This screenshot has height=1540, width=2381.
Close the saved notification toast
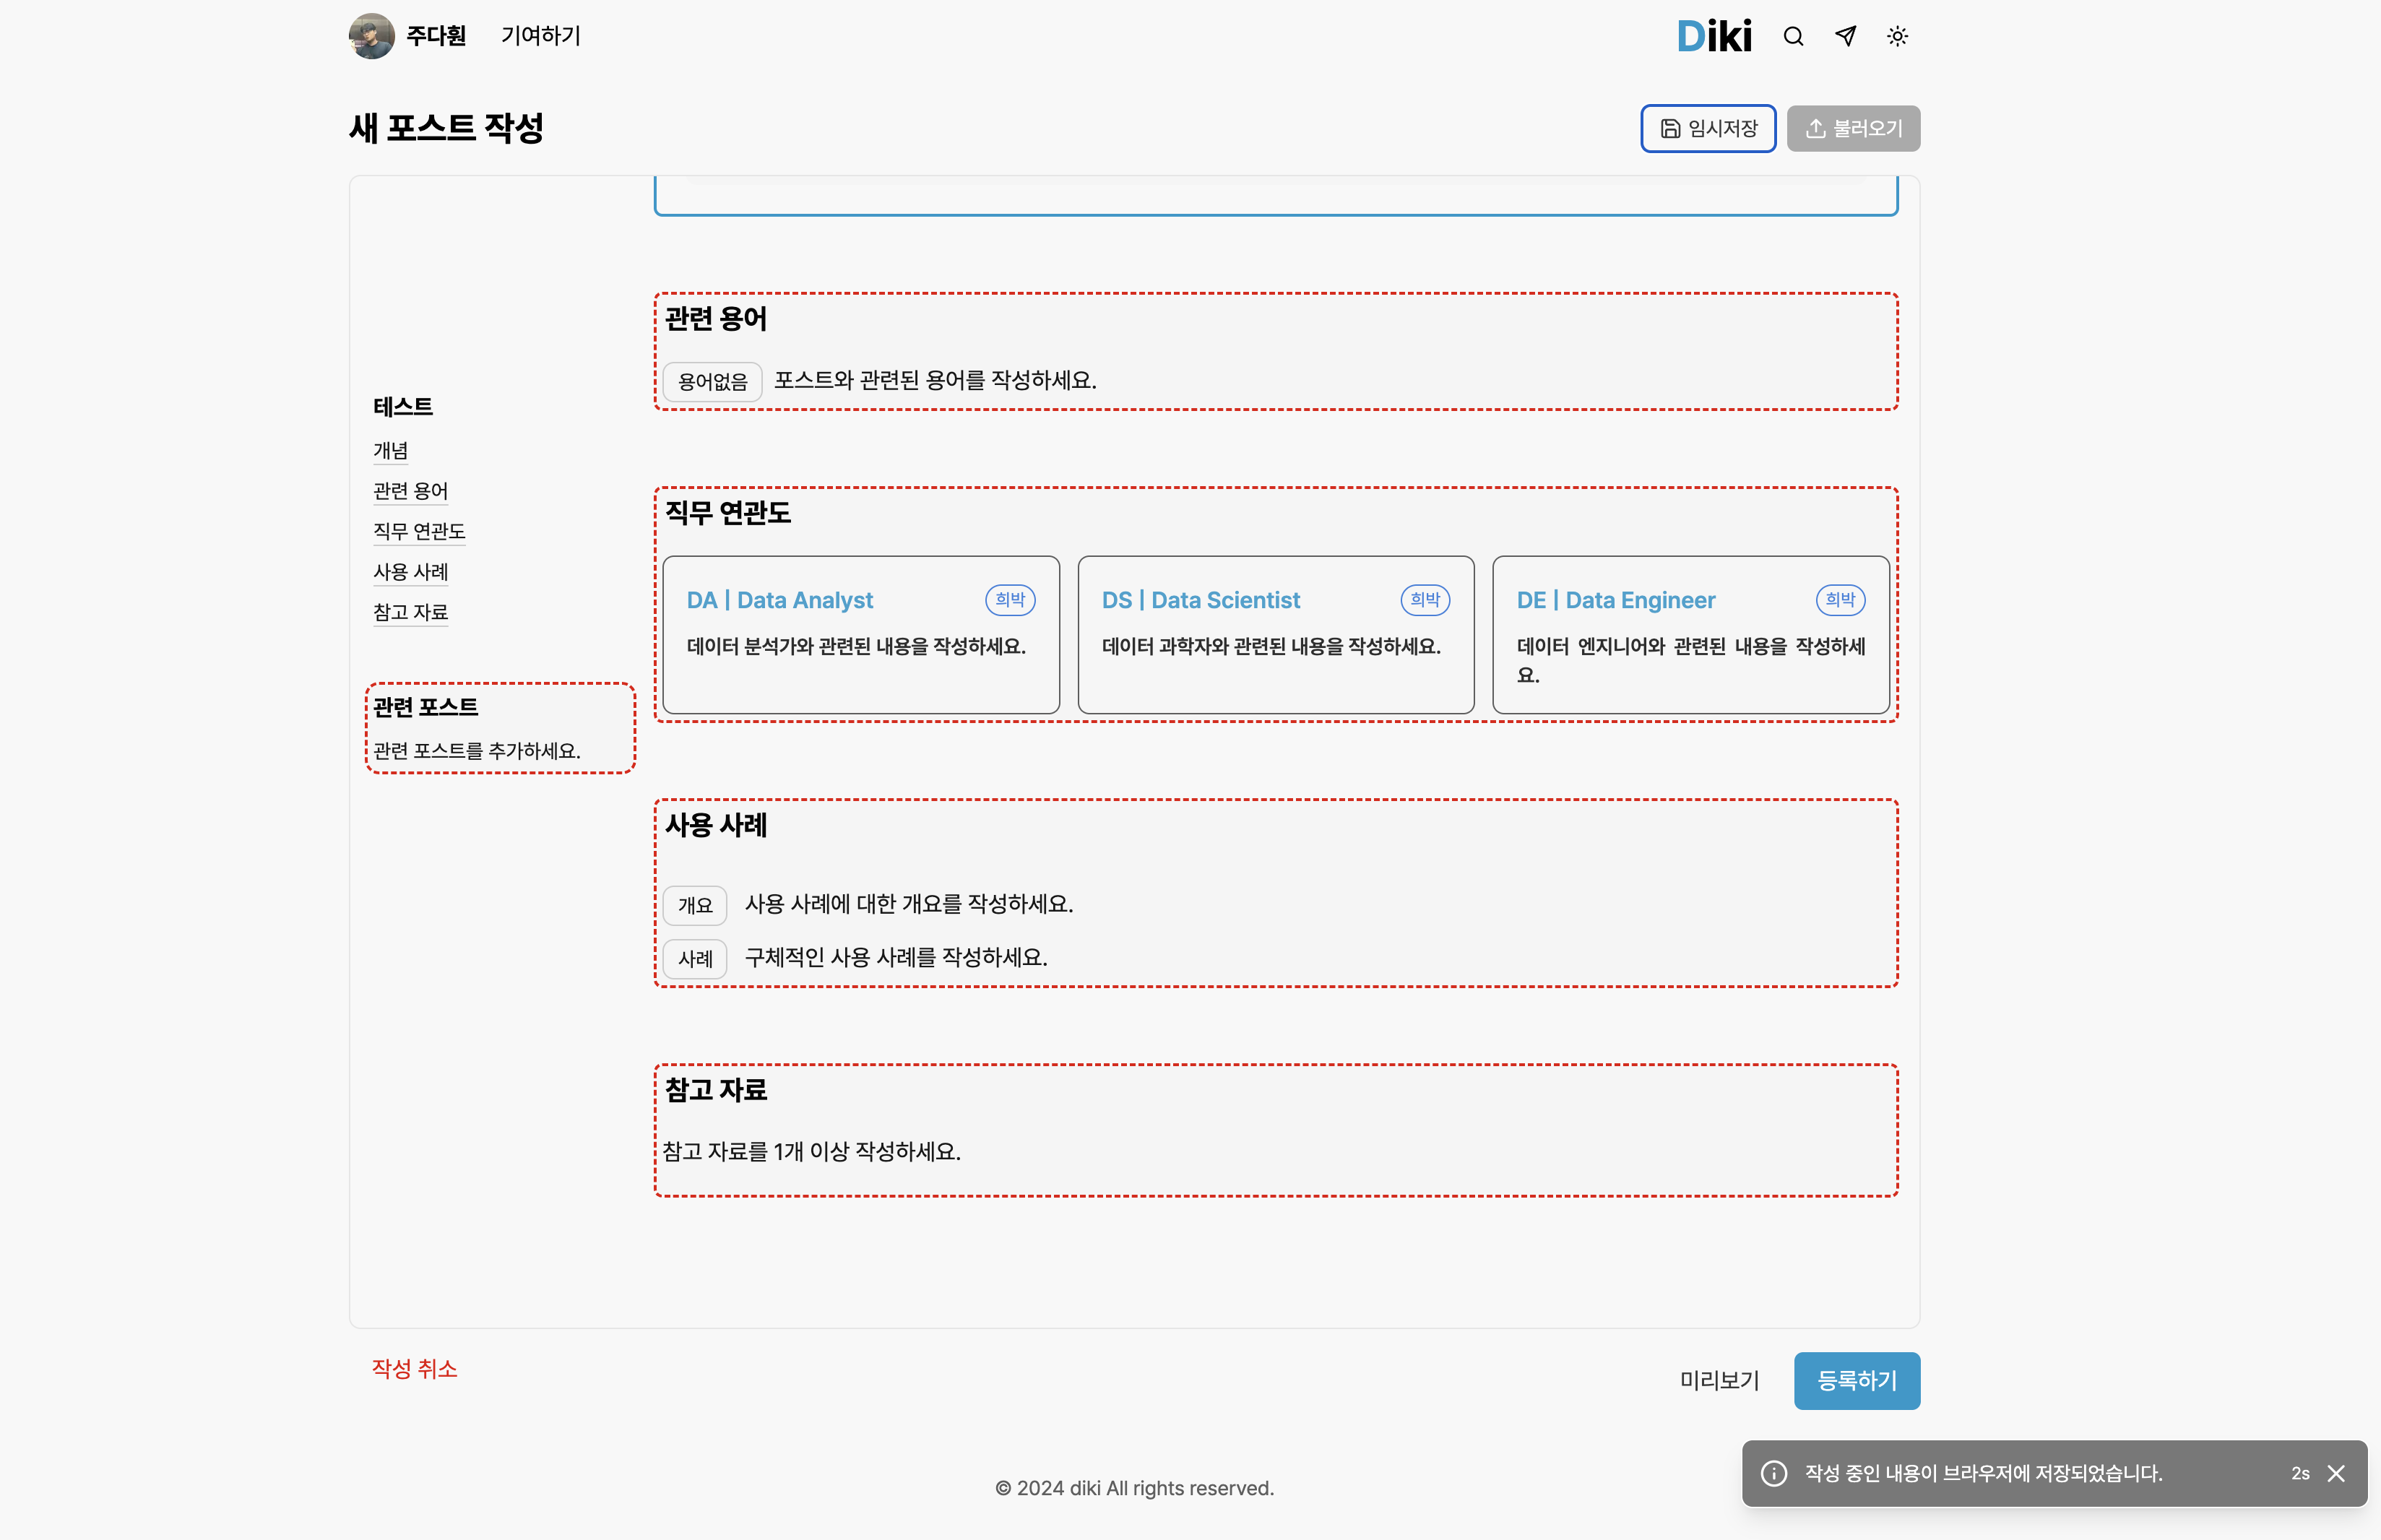(x=2336, y=1473)
